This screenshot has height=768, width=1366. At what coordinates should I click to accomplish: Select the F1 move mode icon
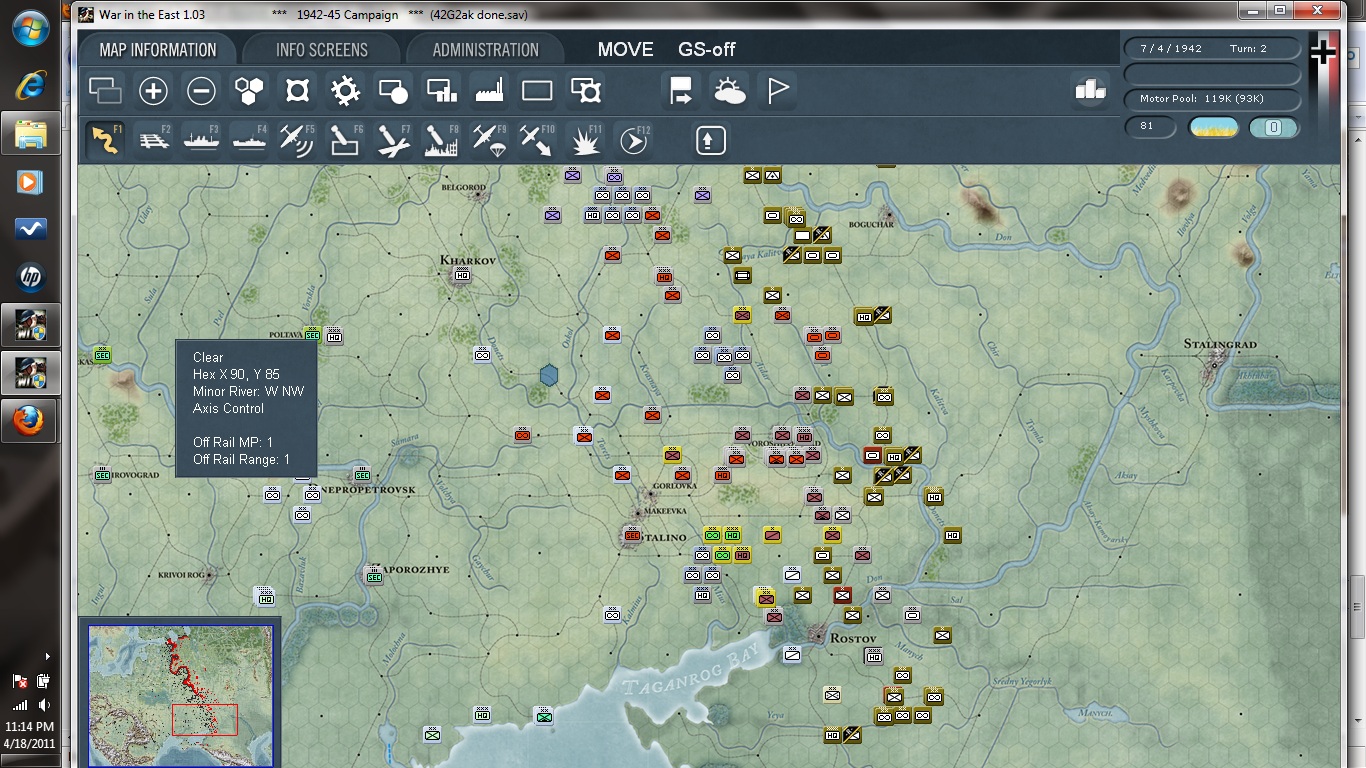pyautogui.click(x=105, y=140)
